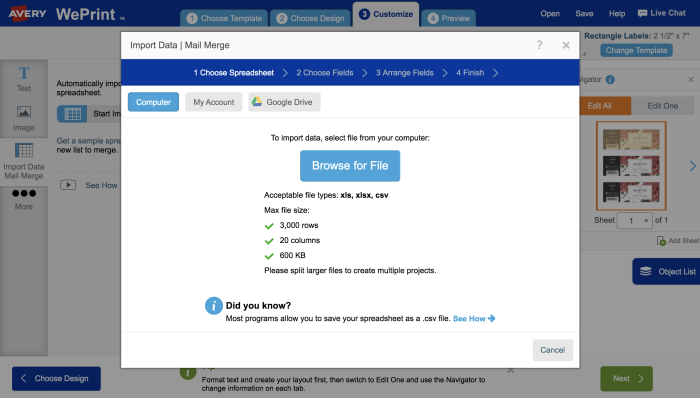Screen dimensions: 700x398
Task: Click the Change Template button
Action: [x=636, y=50]
